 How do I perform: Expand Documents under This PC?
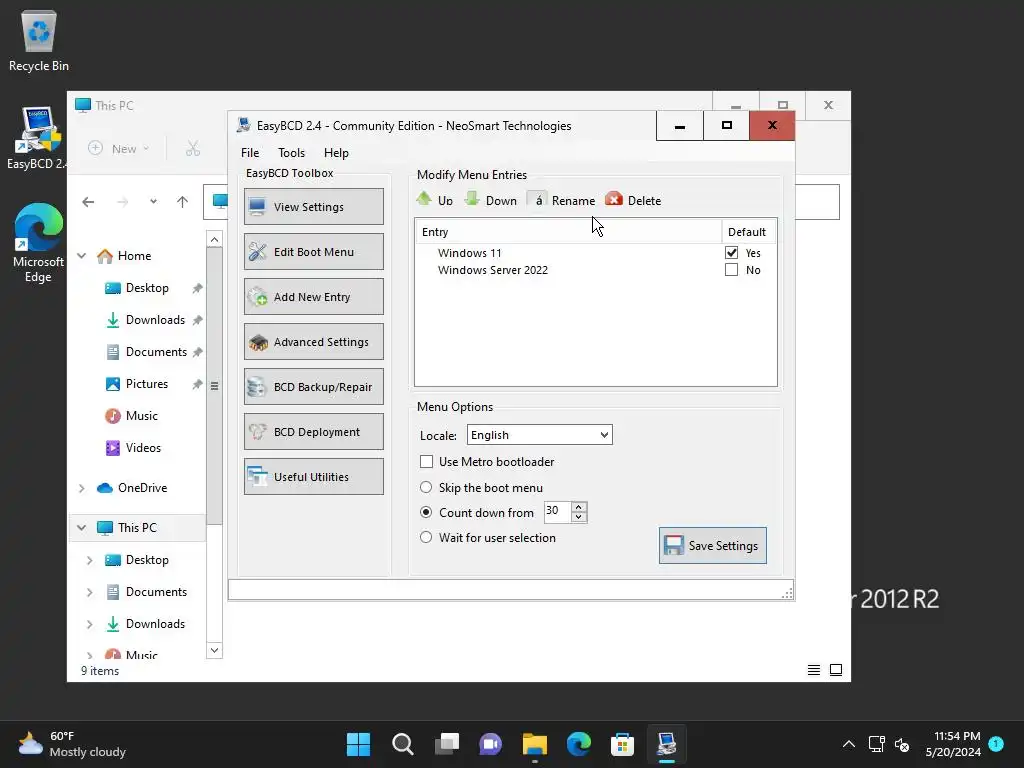89,592
